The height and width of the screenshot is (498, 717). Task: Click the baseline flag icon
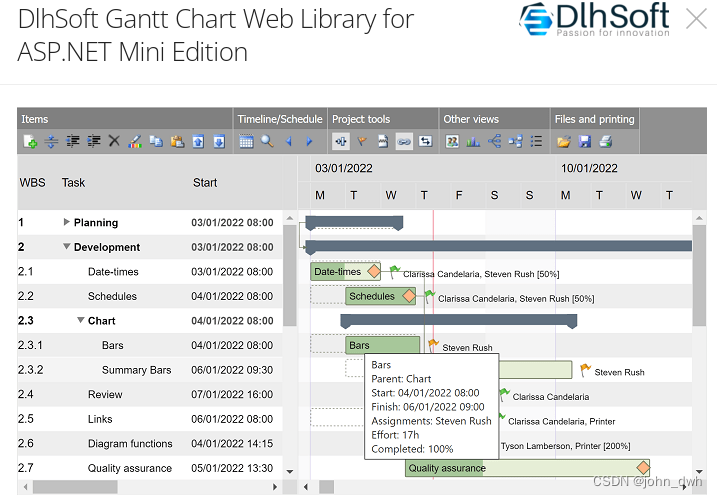click(362, 142)
